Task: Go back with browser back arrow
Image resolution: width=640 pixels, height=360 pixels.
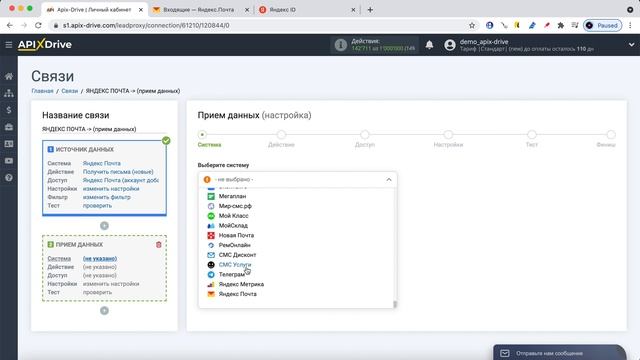Action: (10, 25)
